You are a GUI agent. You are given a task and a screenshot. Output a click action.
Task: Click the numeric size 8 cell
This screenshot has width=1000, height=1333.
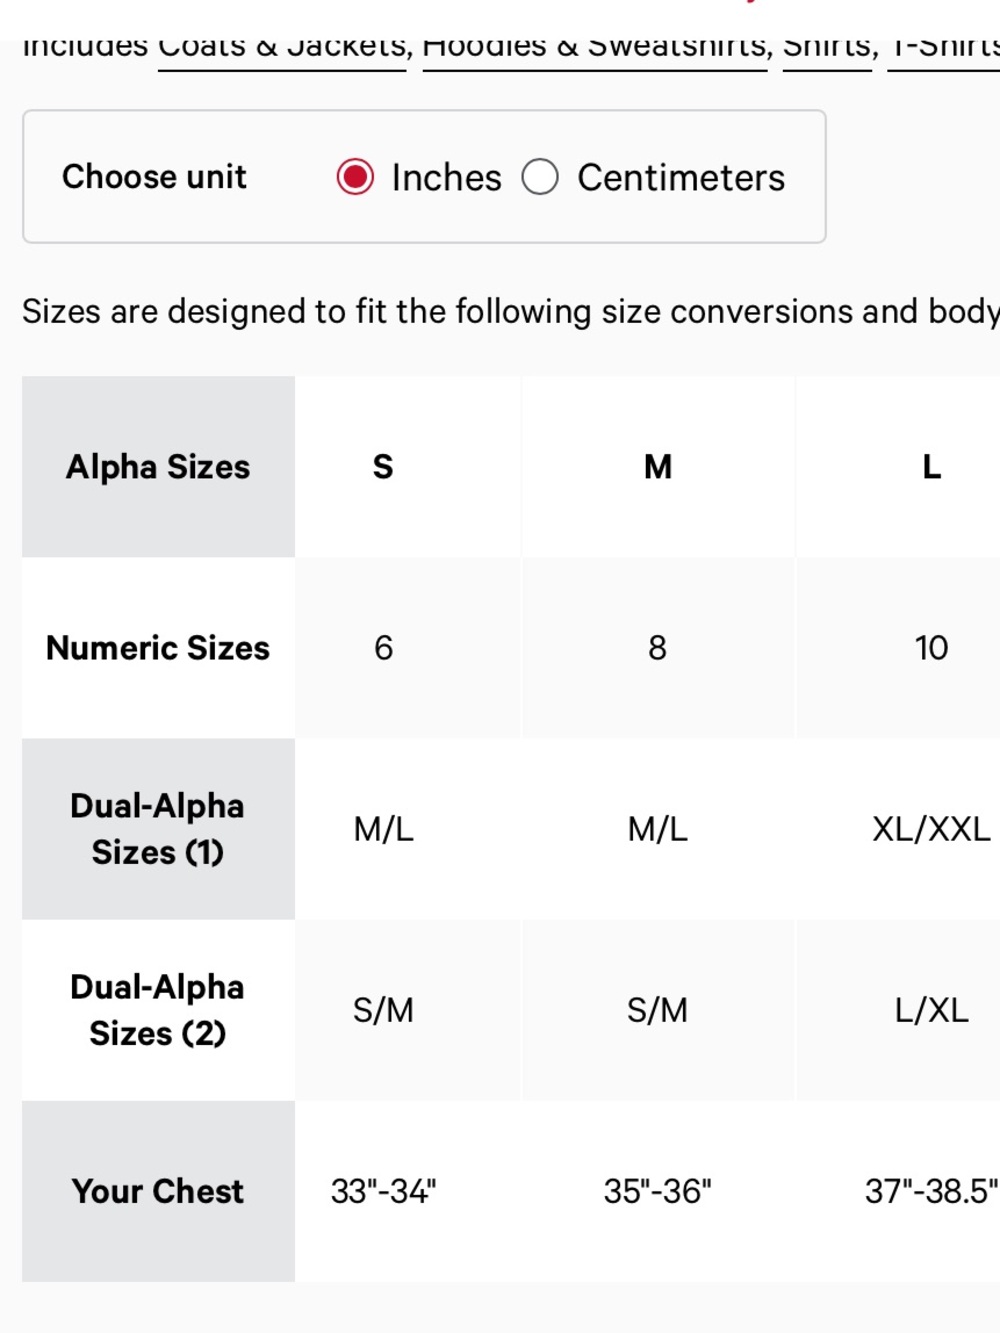coord(658,648)
